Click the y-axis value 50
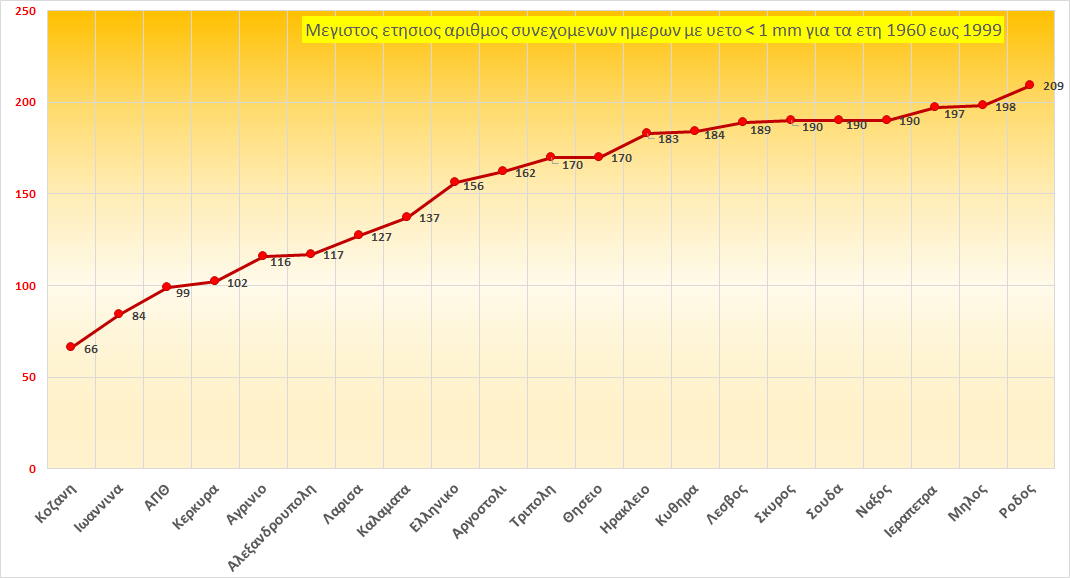Screen dimensions: 1070x578 (x=28, y=377)
